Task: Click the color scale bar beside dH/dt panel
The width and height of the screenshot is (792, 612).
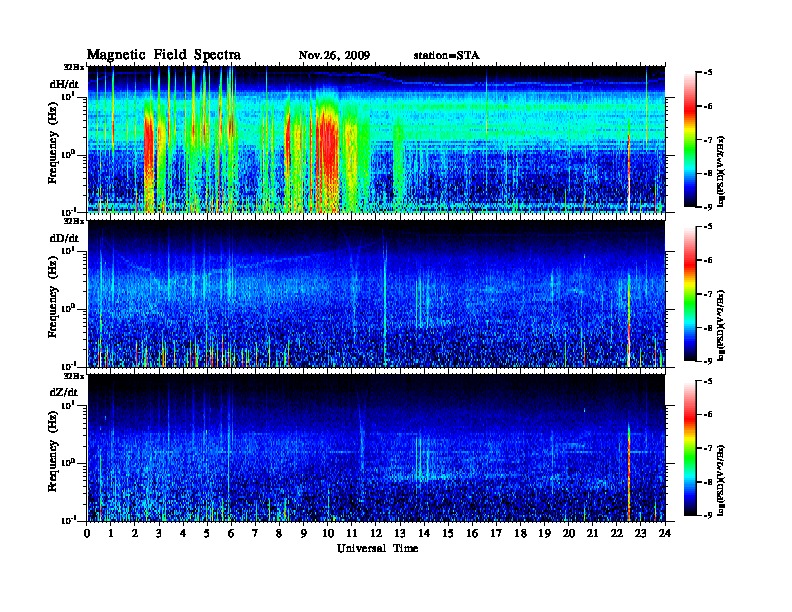Action: pos(689,139)
